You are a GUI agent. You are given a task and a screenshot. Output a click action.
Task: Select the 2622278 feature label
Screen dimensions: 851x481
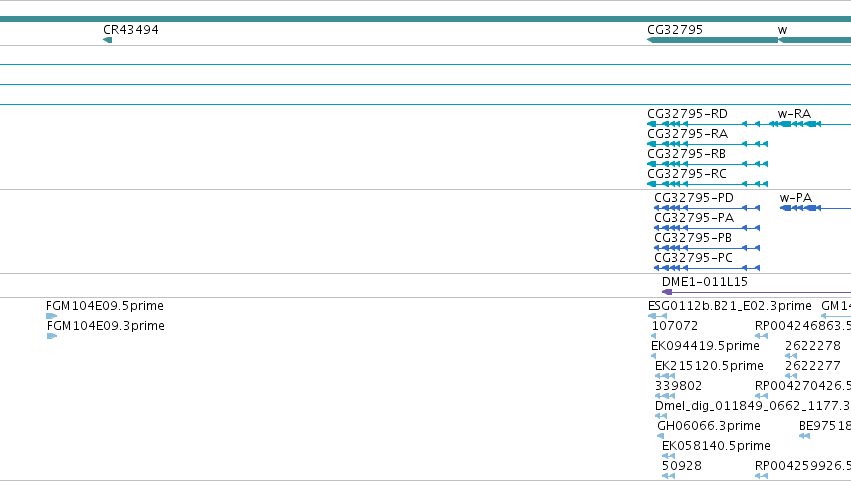[812, 346]
